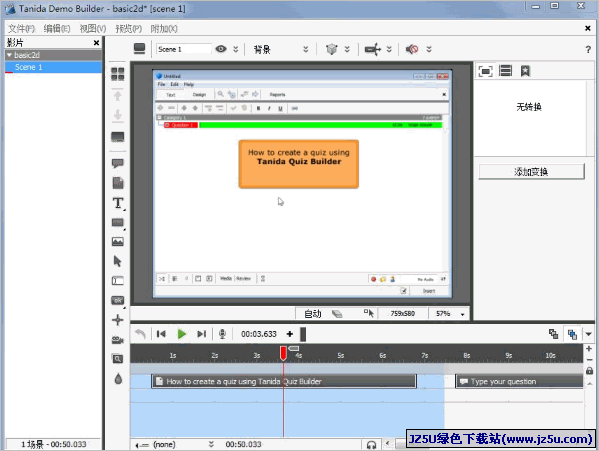Select the rectangle shape tool
599x451 pixels.
[118, 223]
